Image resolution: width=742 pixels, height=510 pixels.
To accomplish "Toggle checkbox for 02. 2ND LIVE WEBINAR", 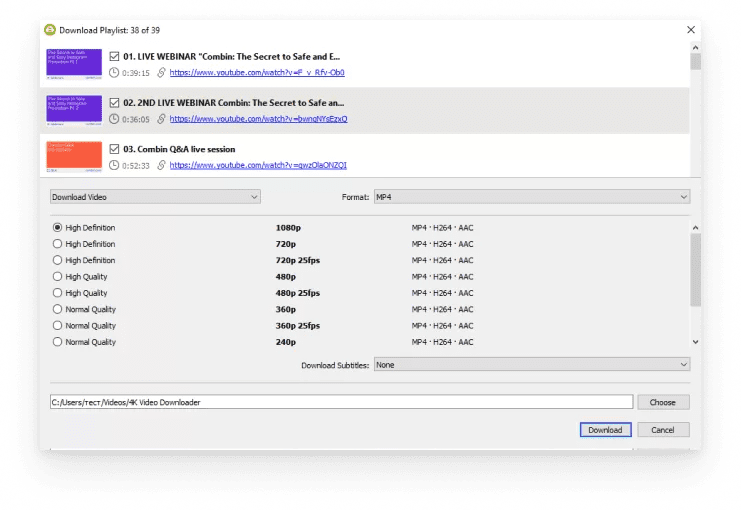I will 114,102.
